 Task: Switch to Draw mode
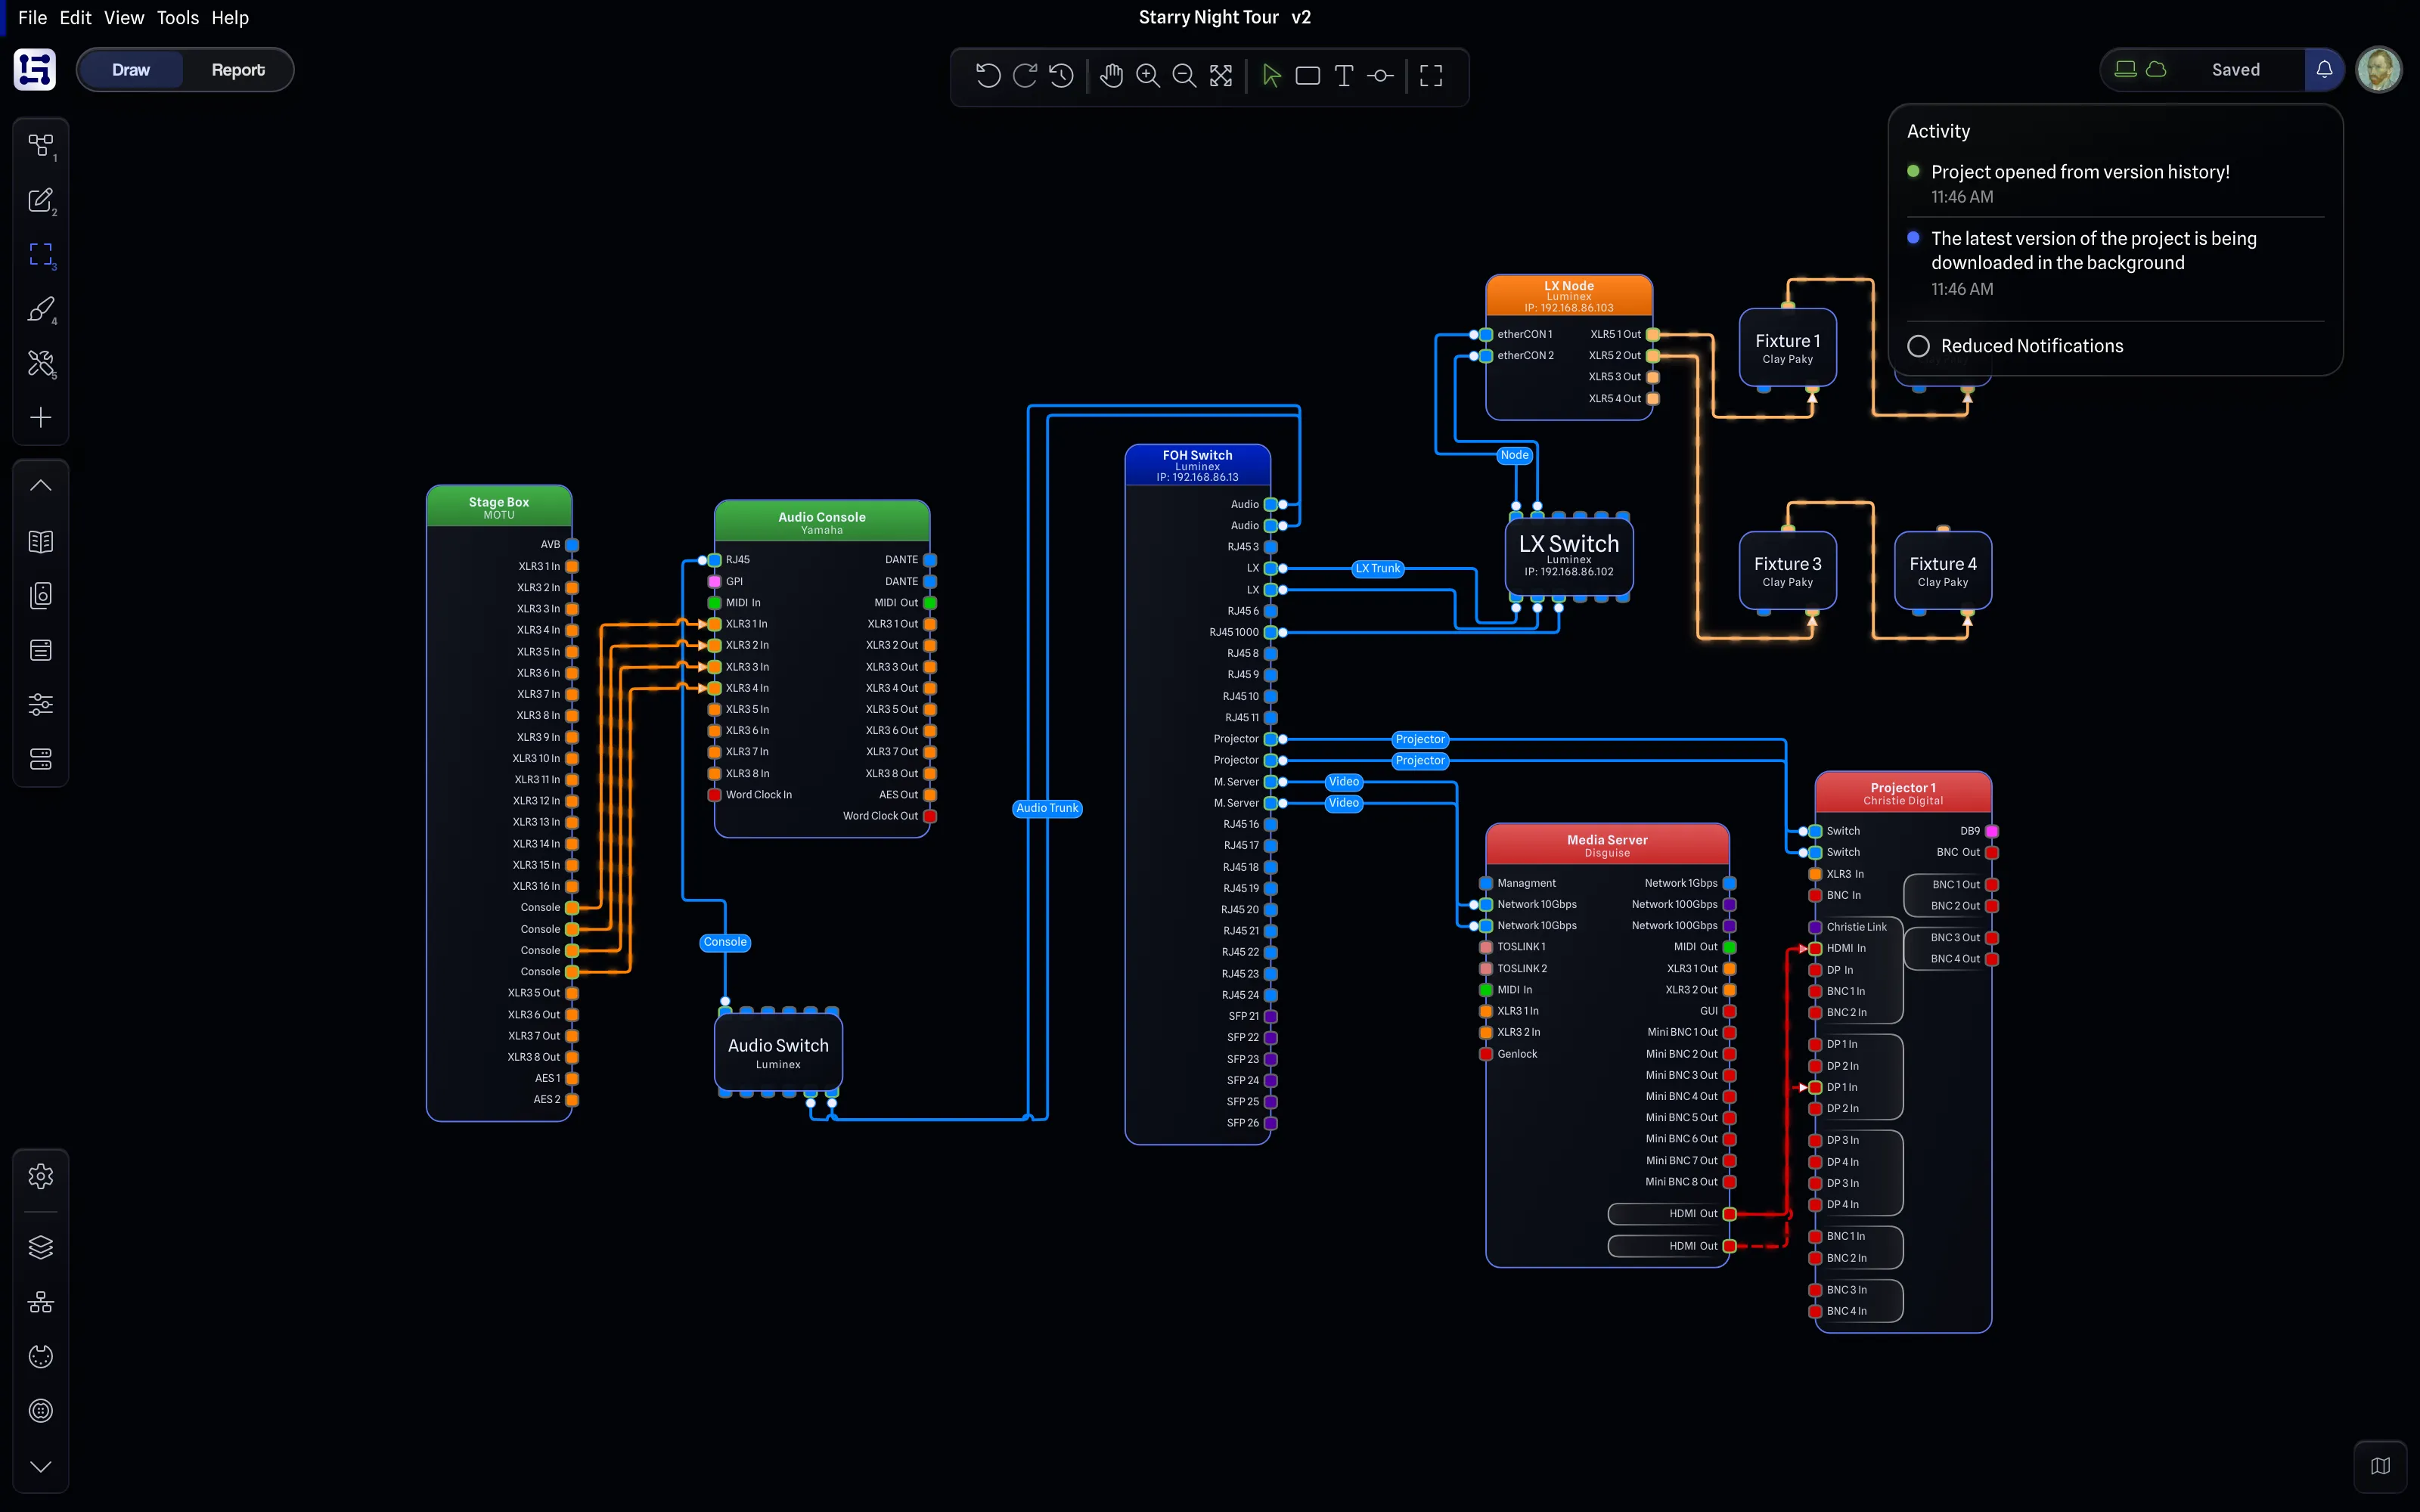click(131, 70)
